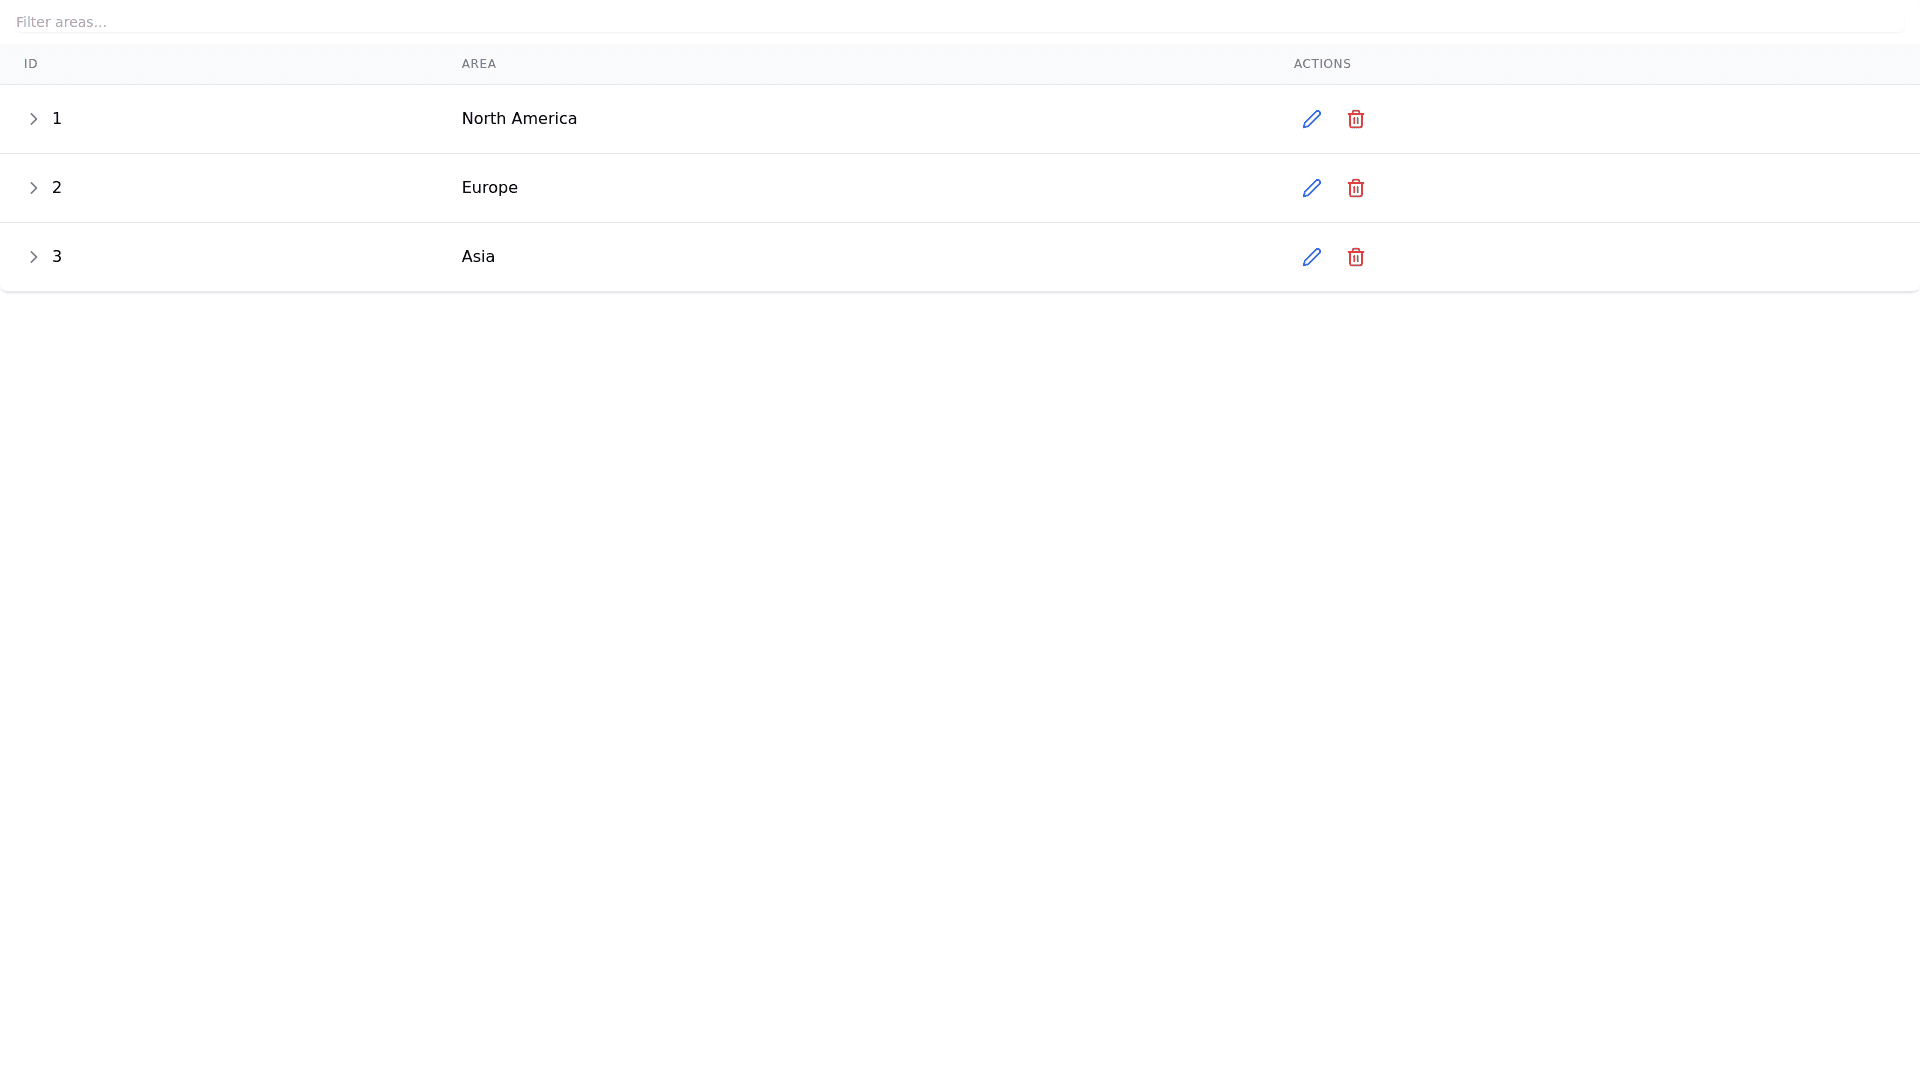This screenshot has width=1920, height=1080.
Task: Click the Actions column header
Action: tap(1321, 64)
